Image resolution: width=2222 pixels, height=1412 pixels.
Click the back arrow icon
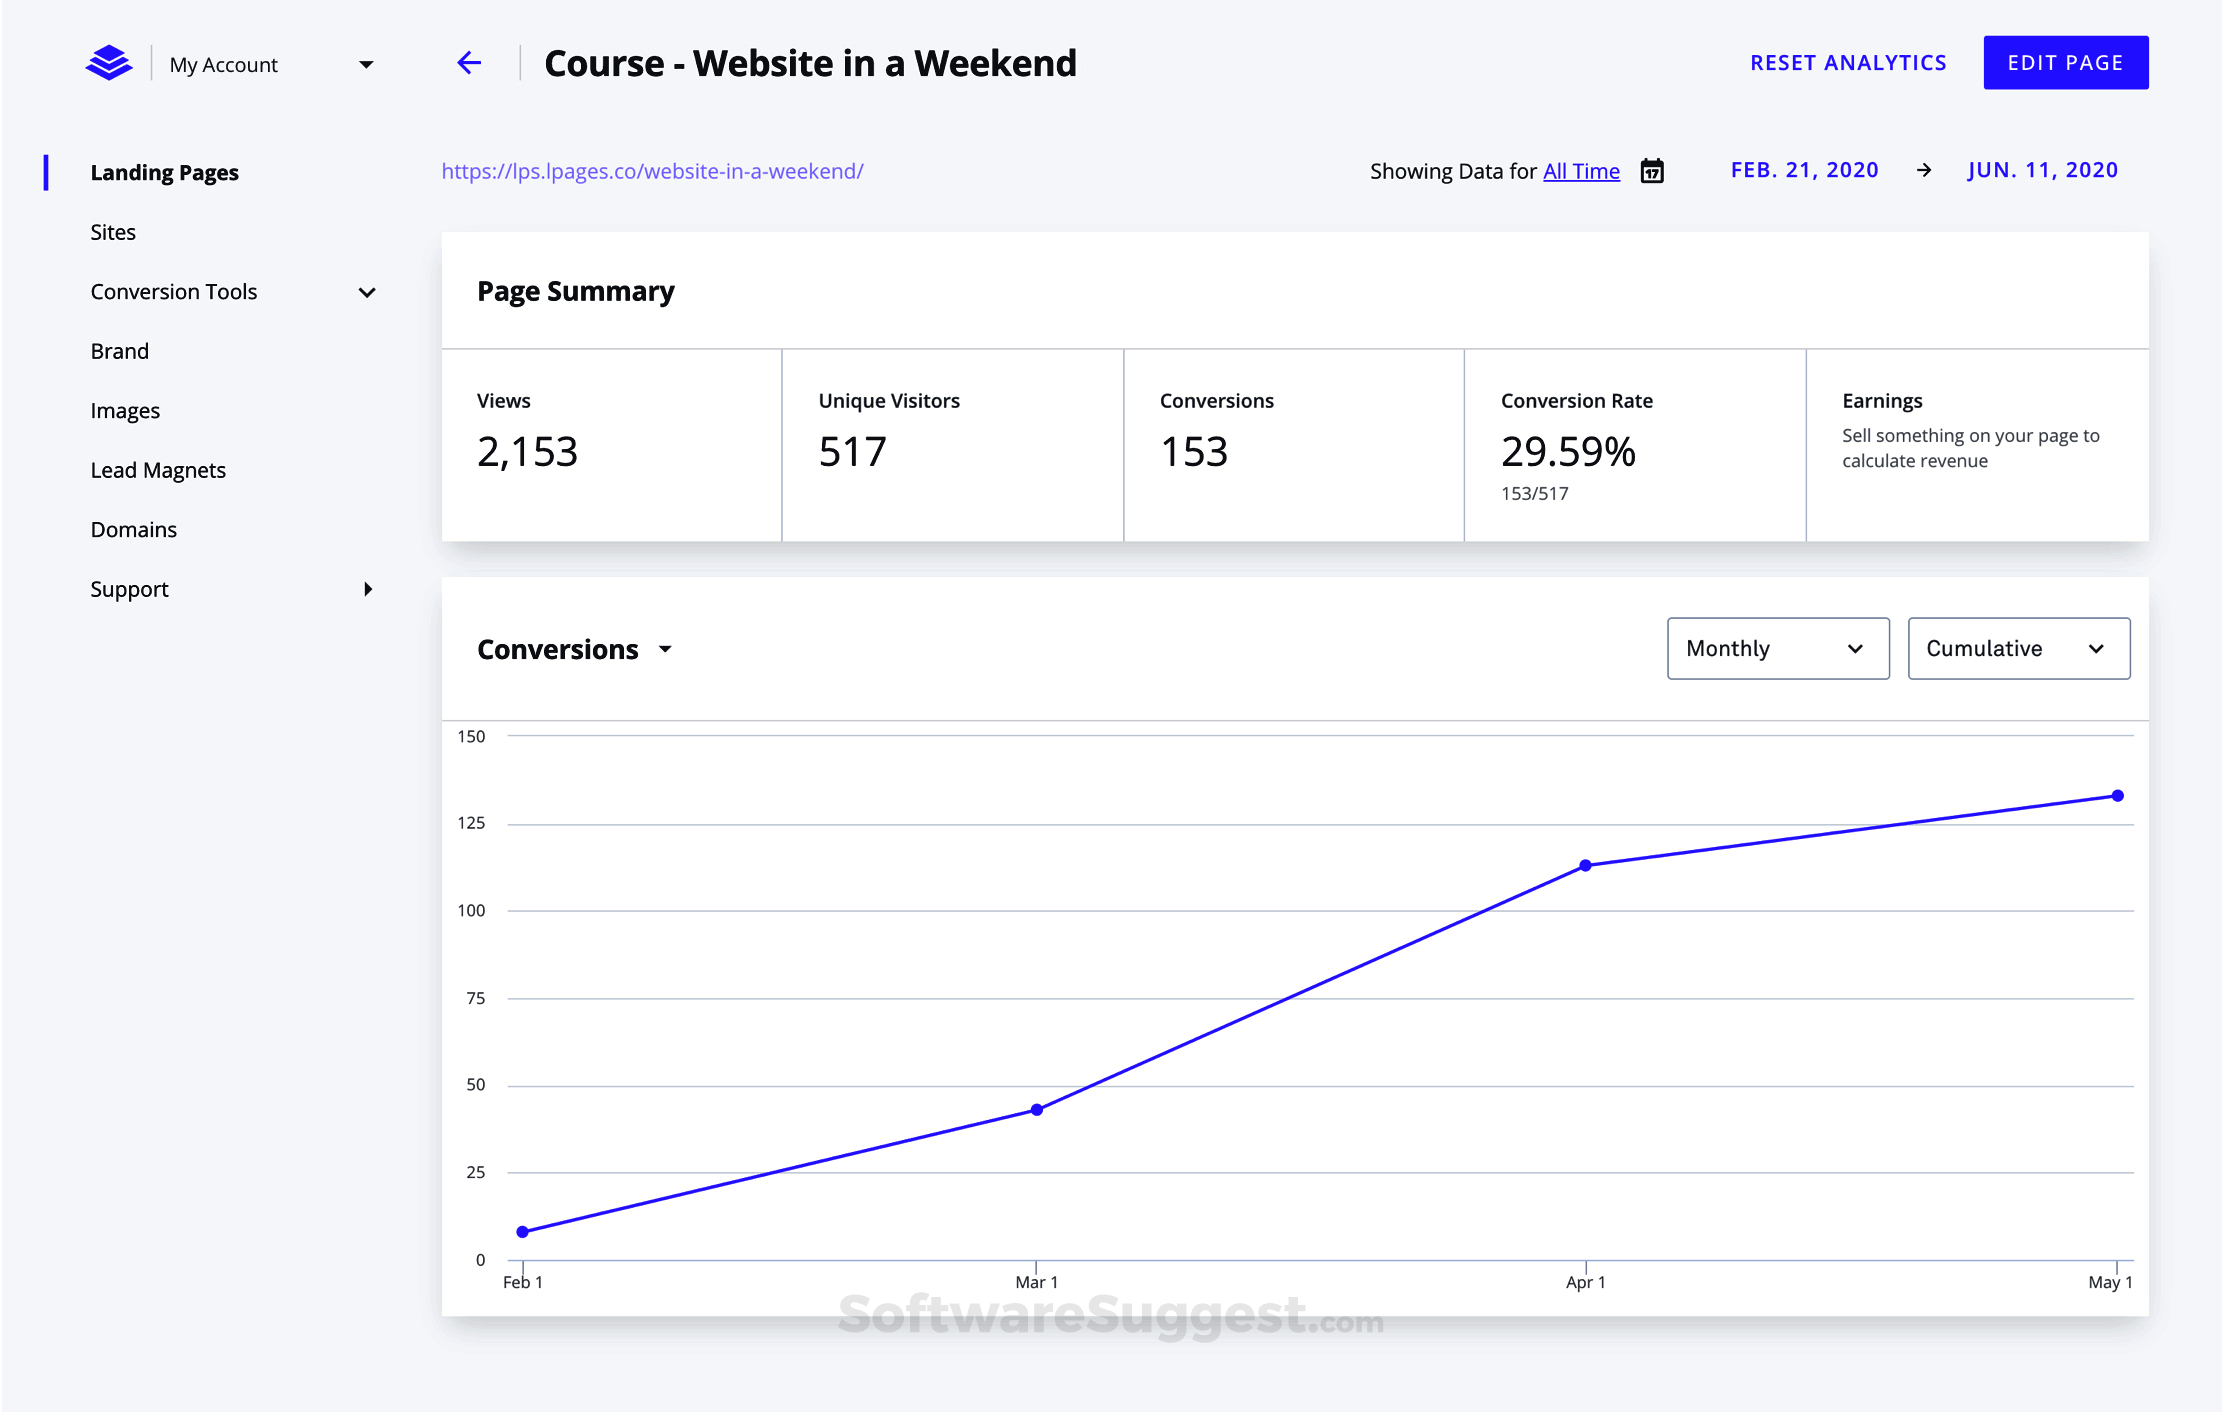[469, 63]
